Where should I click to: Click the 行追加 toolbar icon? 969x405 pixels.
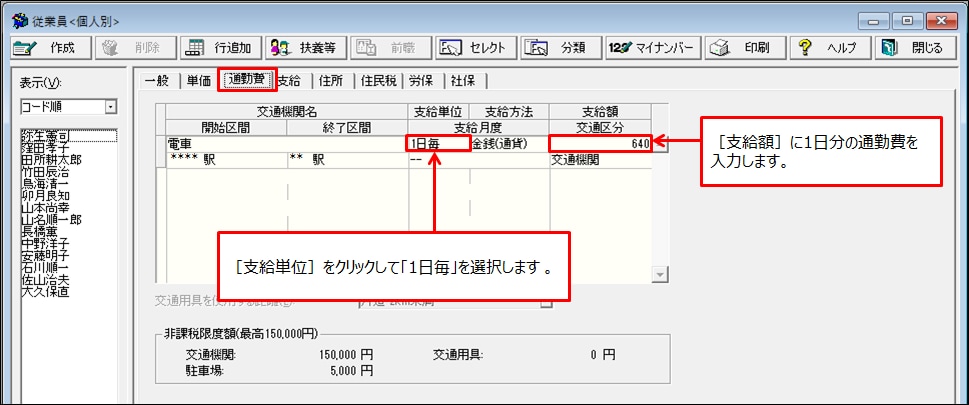pyautogui.click(x=196, y=48)
